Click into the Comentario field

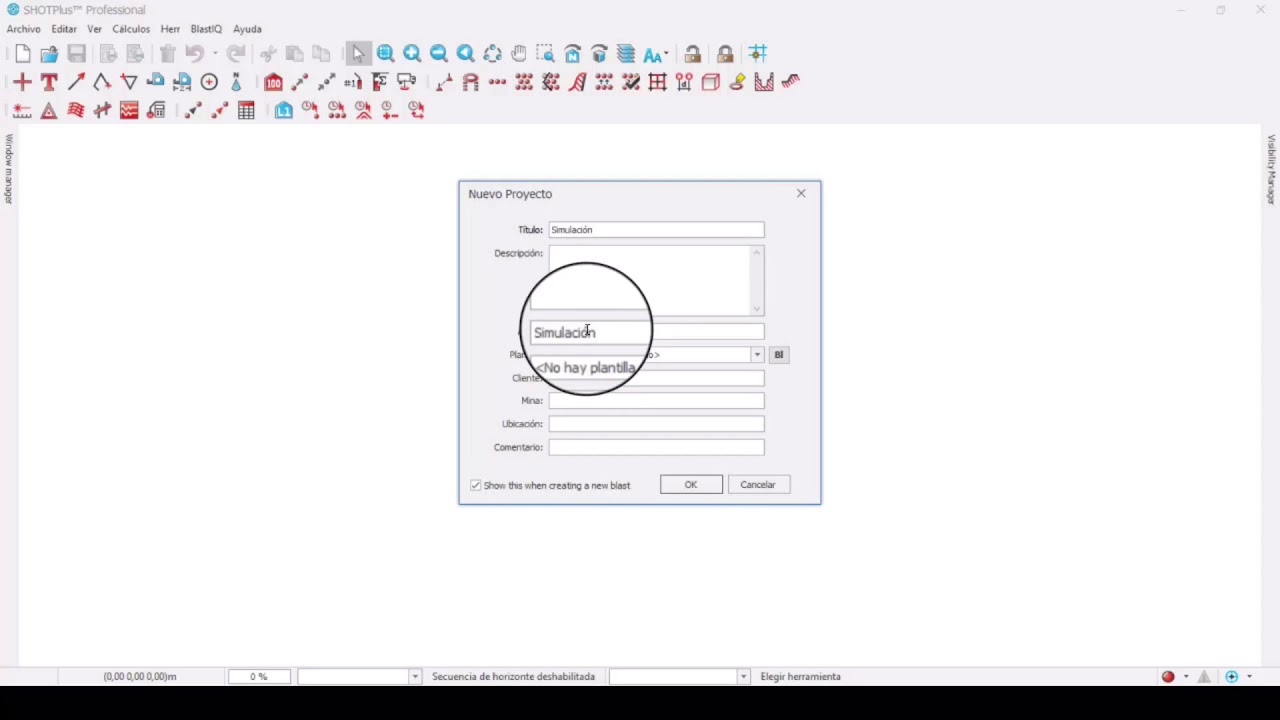coord(656,448)
